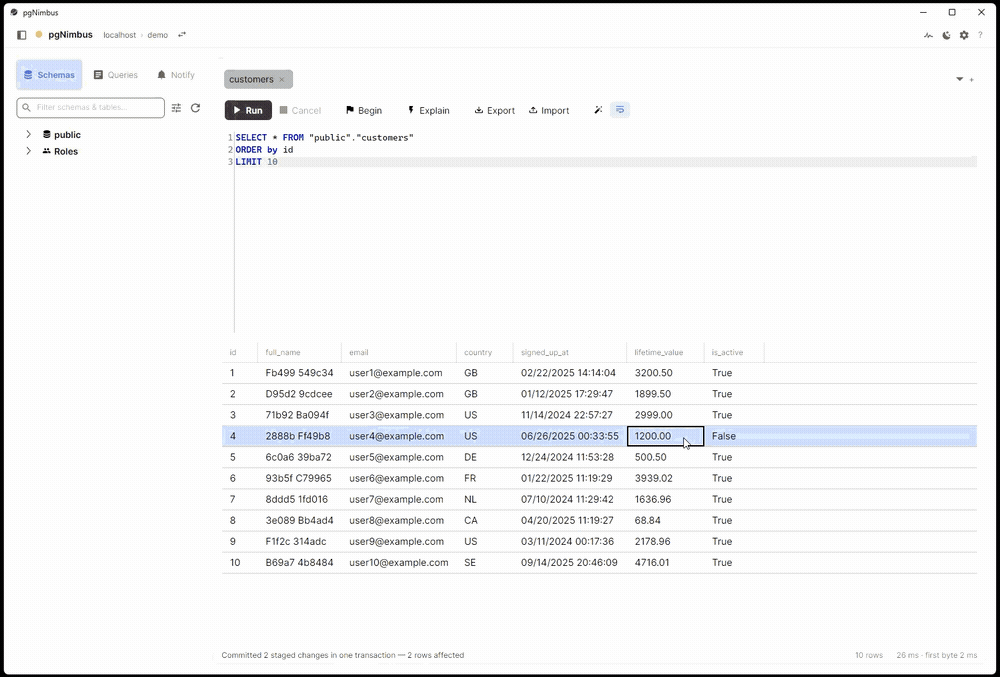
Task: Select cell Fb499 549c34
Action: 299,373
